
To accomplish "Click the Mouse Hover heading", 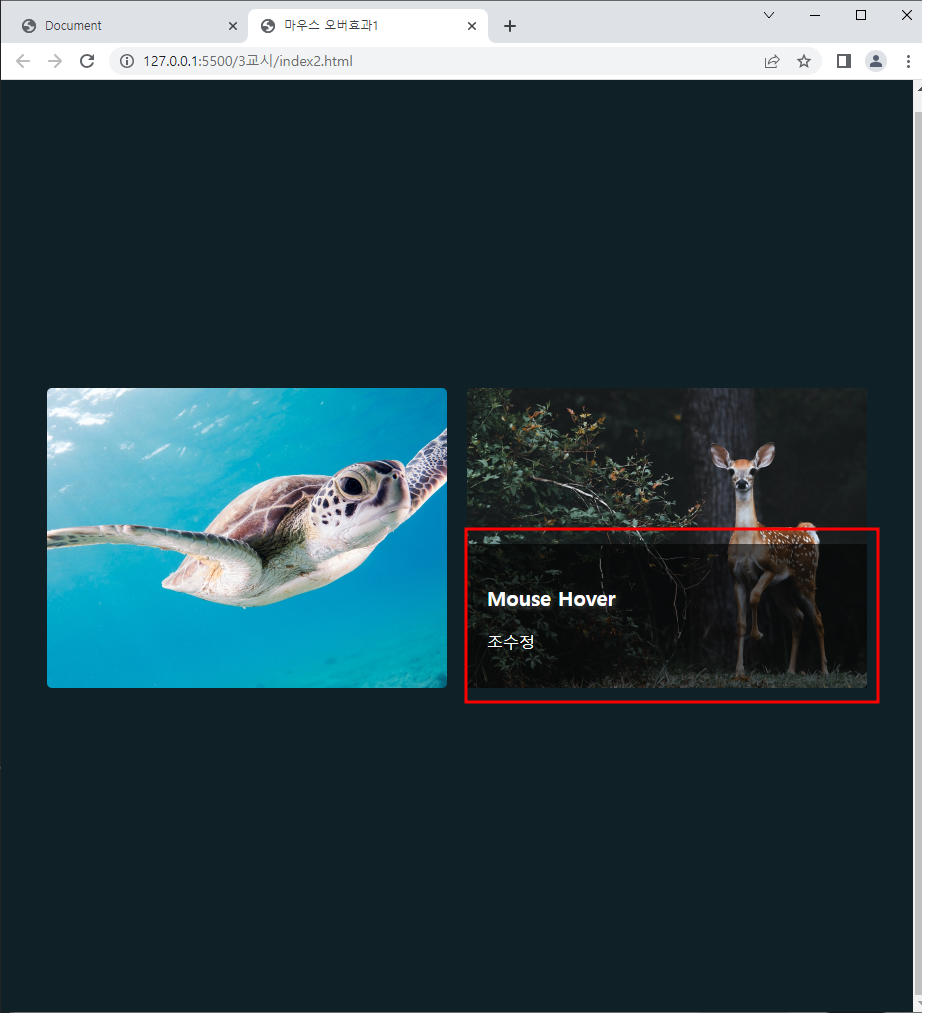I will coord(551,599).
